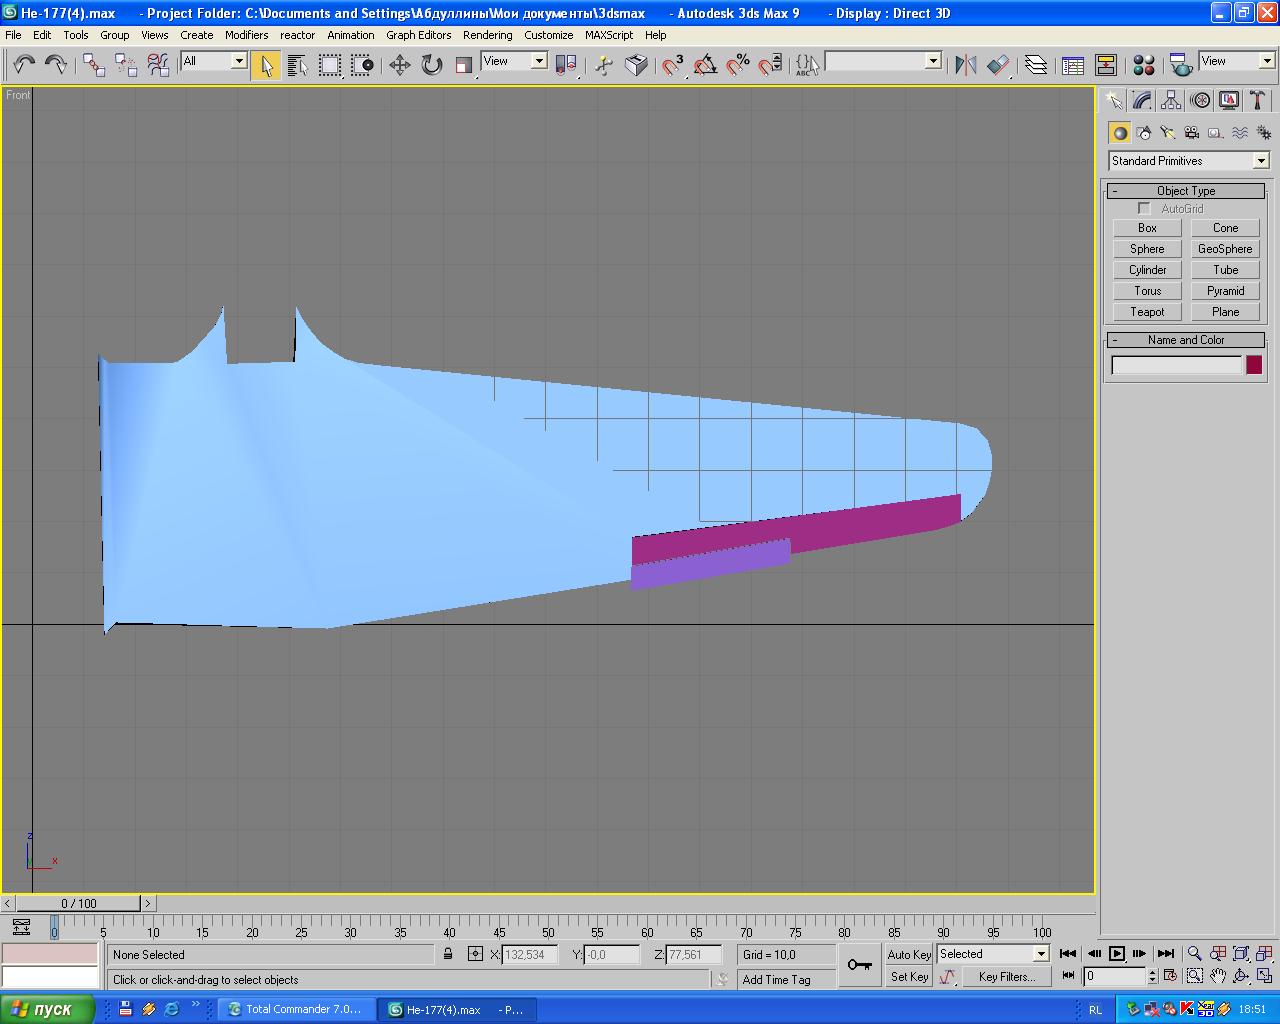Toggle Auto Key animation mode
This screenshot has width=1280, height=1024.
pos(908,954)
